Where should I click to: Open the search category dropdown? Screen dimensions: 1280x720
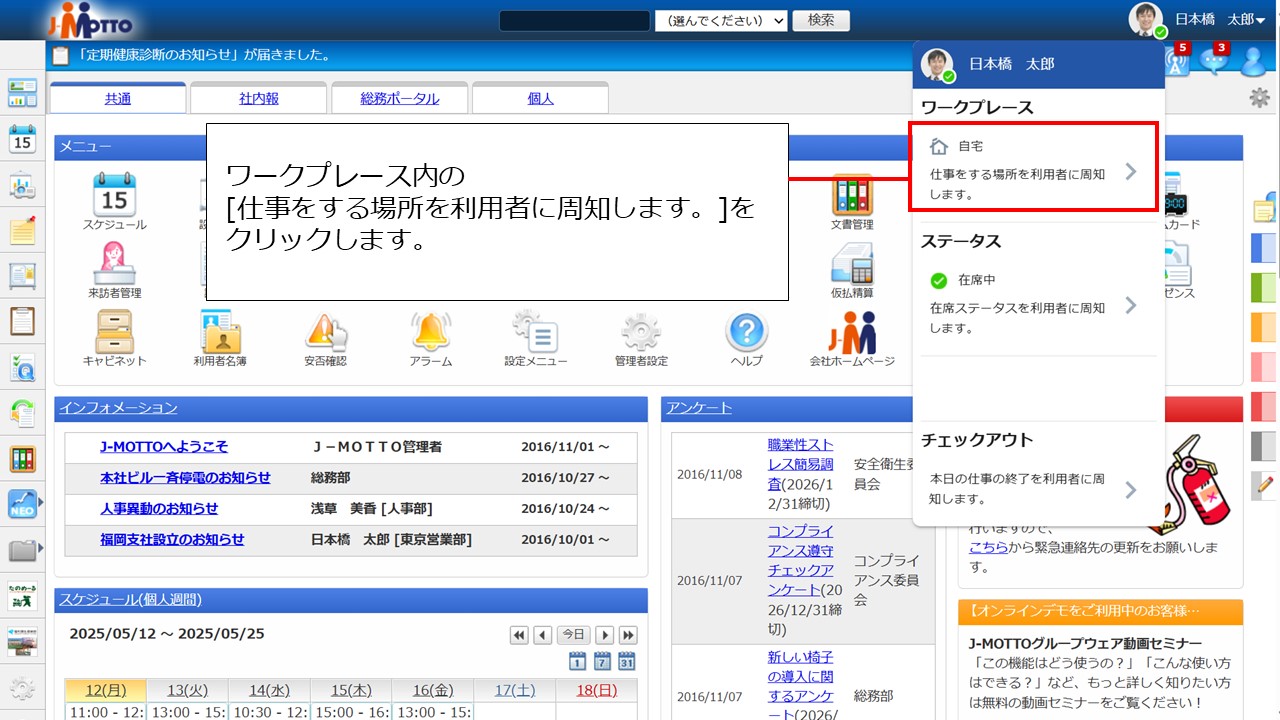click(x=721, y=21)
